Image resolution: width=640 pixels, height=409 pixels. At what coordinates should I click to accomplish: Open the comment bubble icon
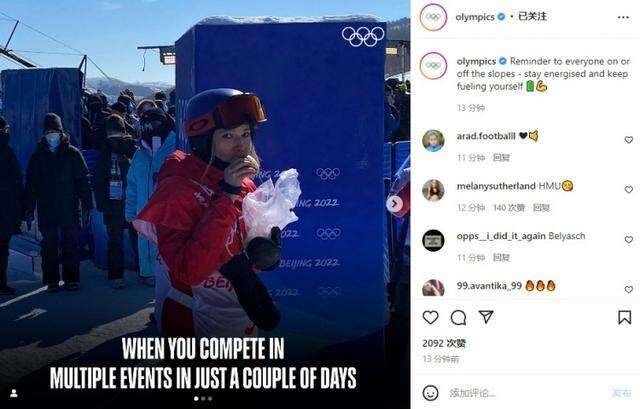(458, 317)
